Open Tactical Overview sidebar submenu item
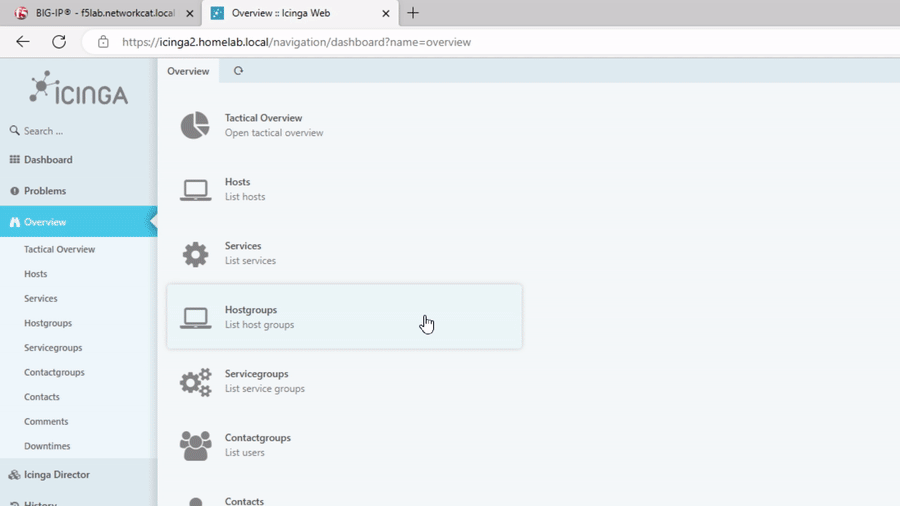The image size is (900, 506). pos(59,249)
